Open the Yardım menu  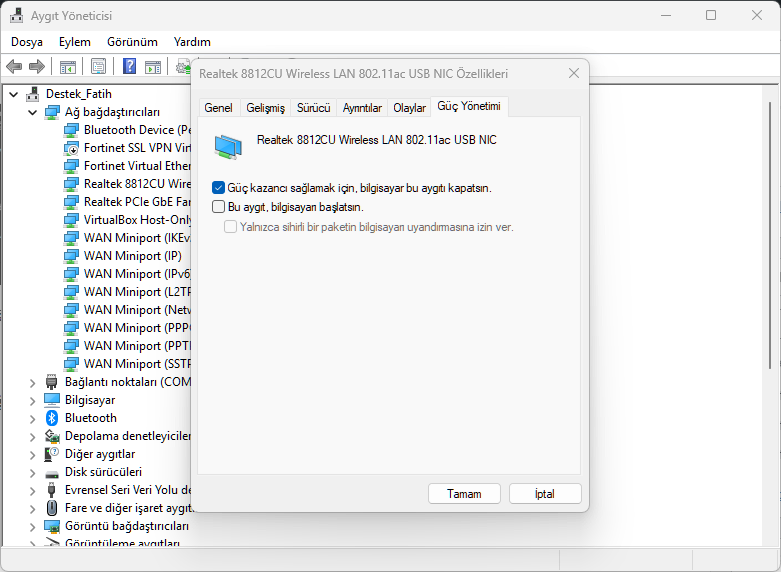click(x=192, y=42)
